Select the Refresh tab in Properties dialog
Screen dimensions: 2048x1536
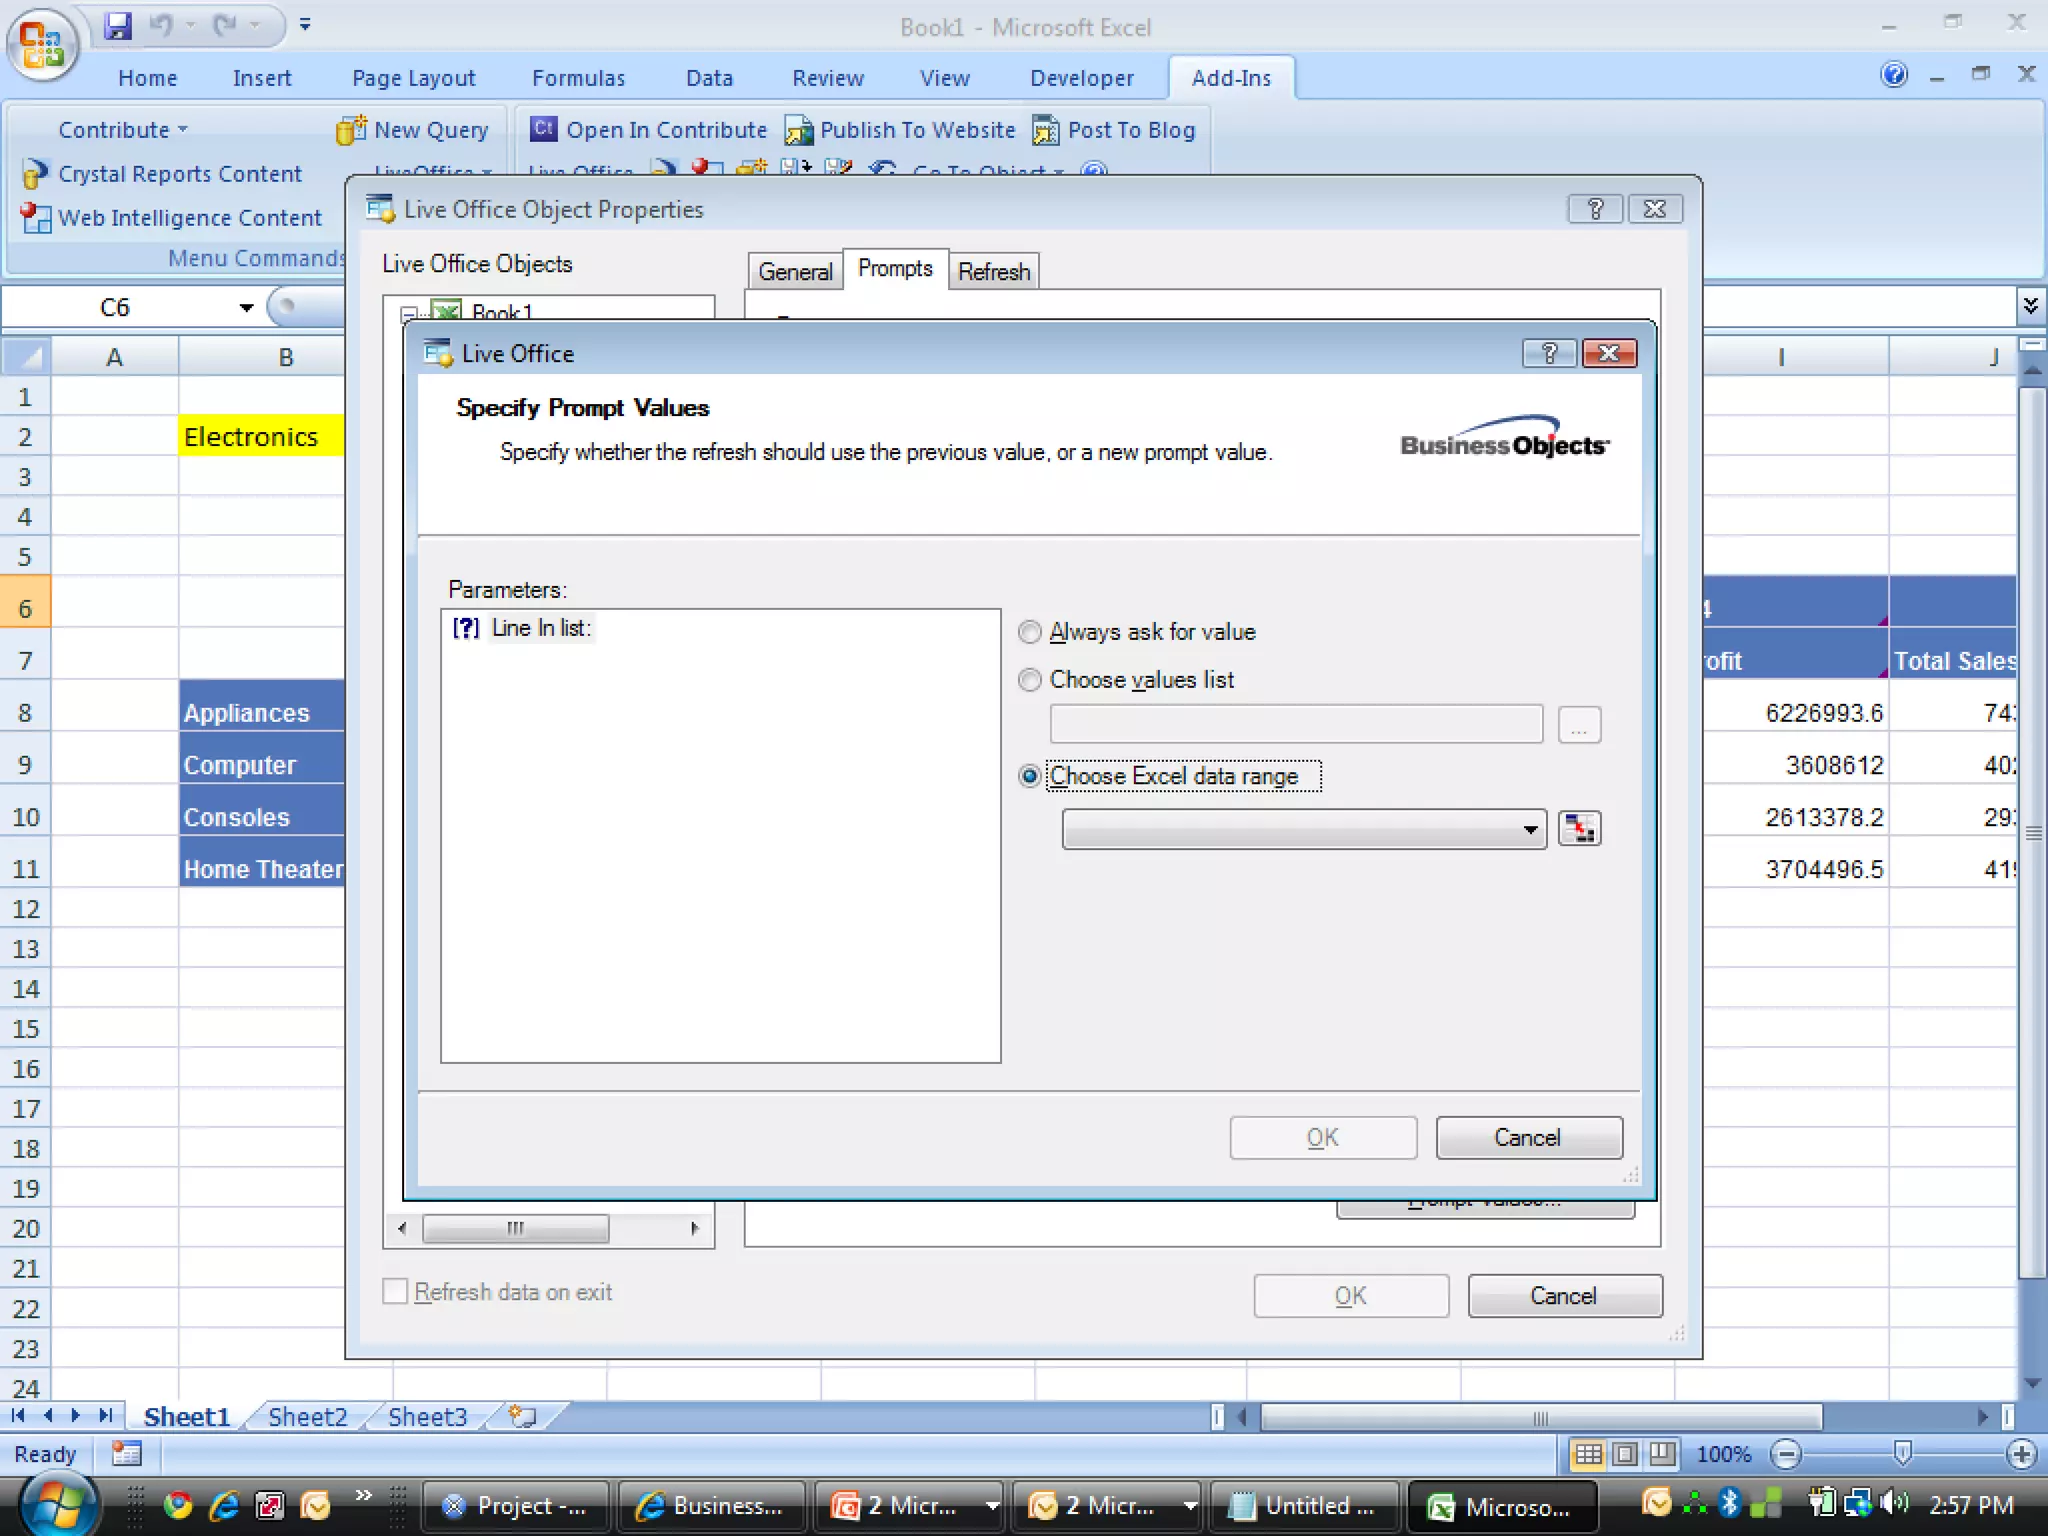[994, 272]
